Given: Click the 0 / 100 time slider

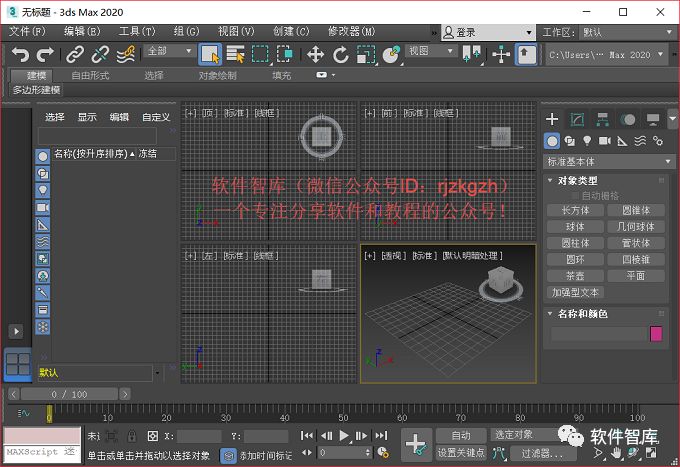Looking at the screenshot, I should [x=69, y=394].
